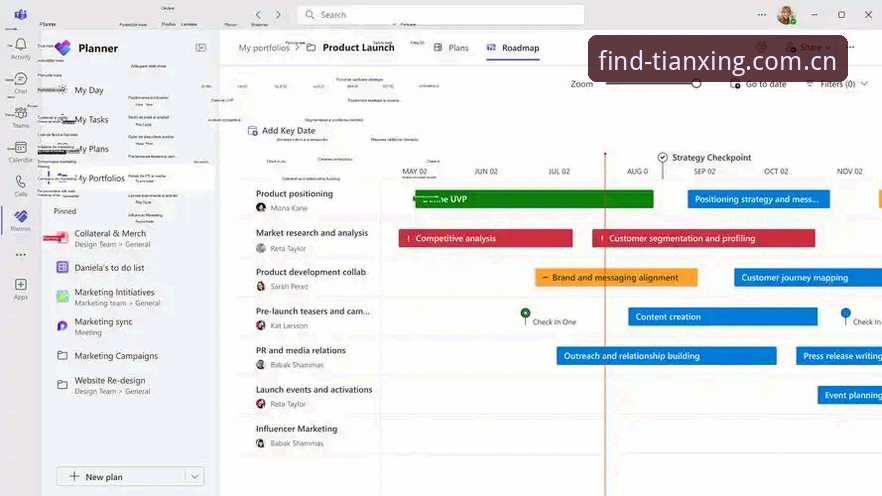
Task: Collapse the Planner sidebar panel icon
Action: 201,48
